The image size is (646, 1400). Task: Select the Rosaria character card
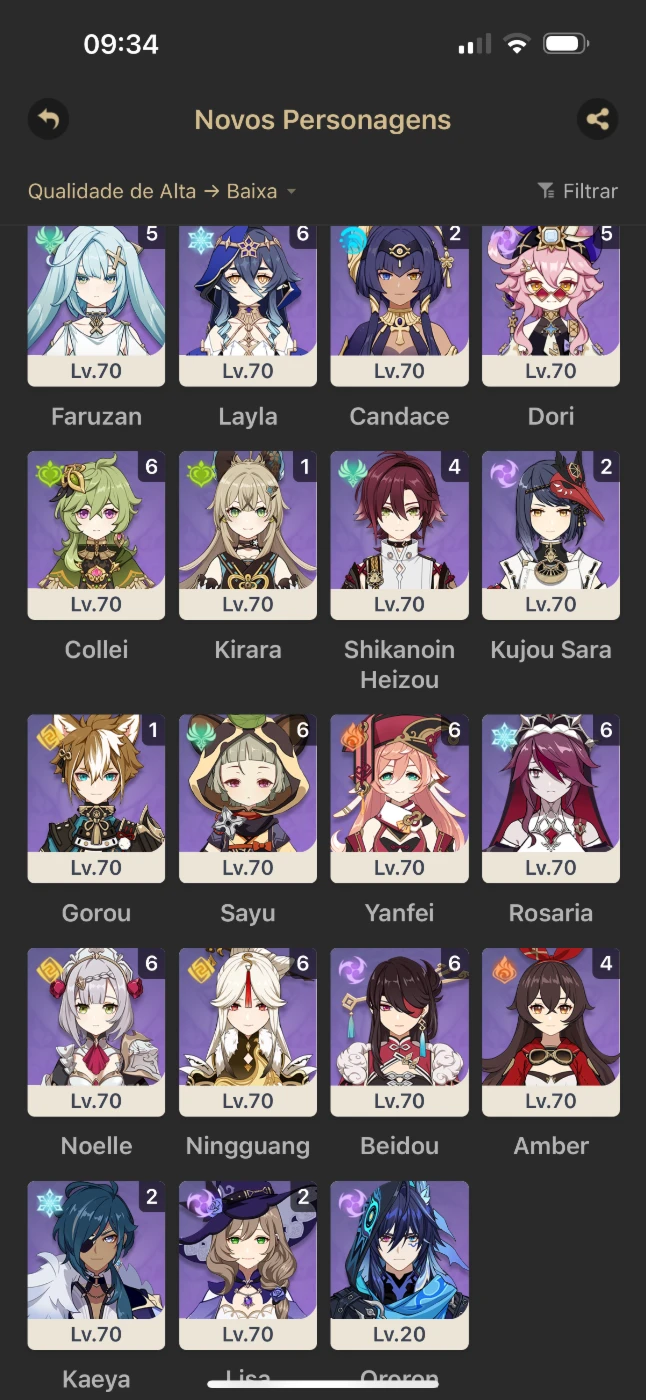pyautogui.click(x=551, y=798)
